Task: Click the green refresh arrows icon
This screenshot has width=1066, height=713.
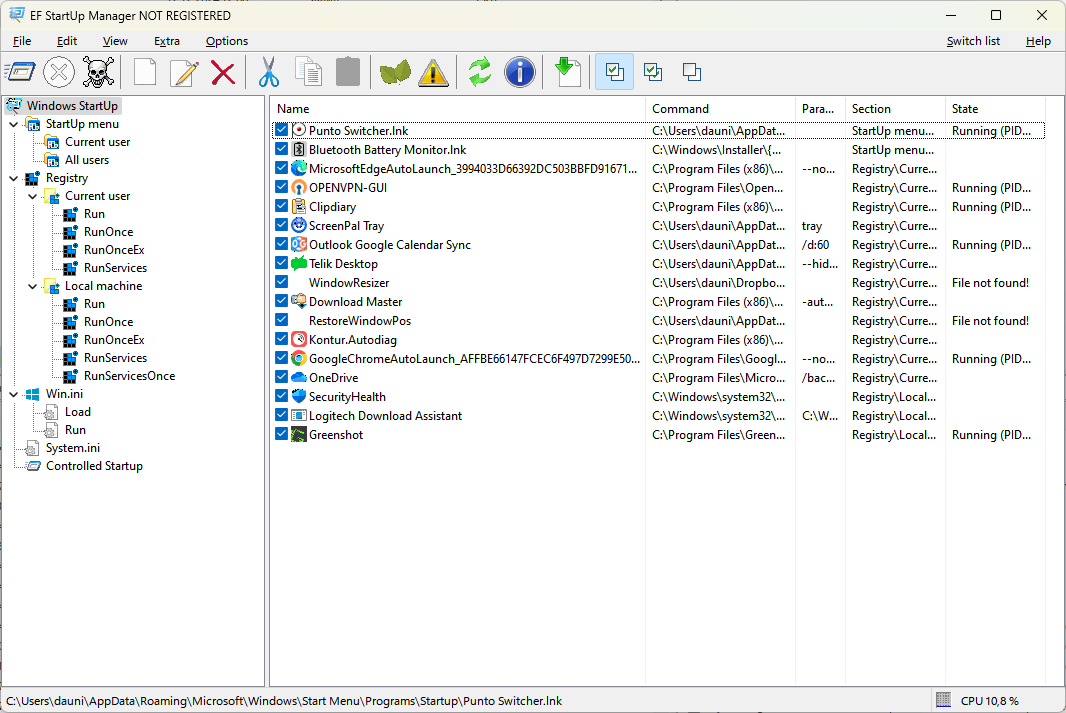Action: (x=480, y=72)
